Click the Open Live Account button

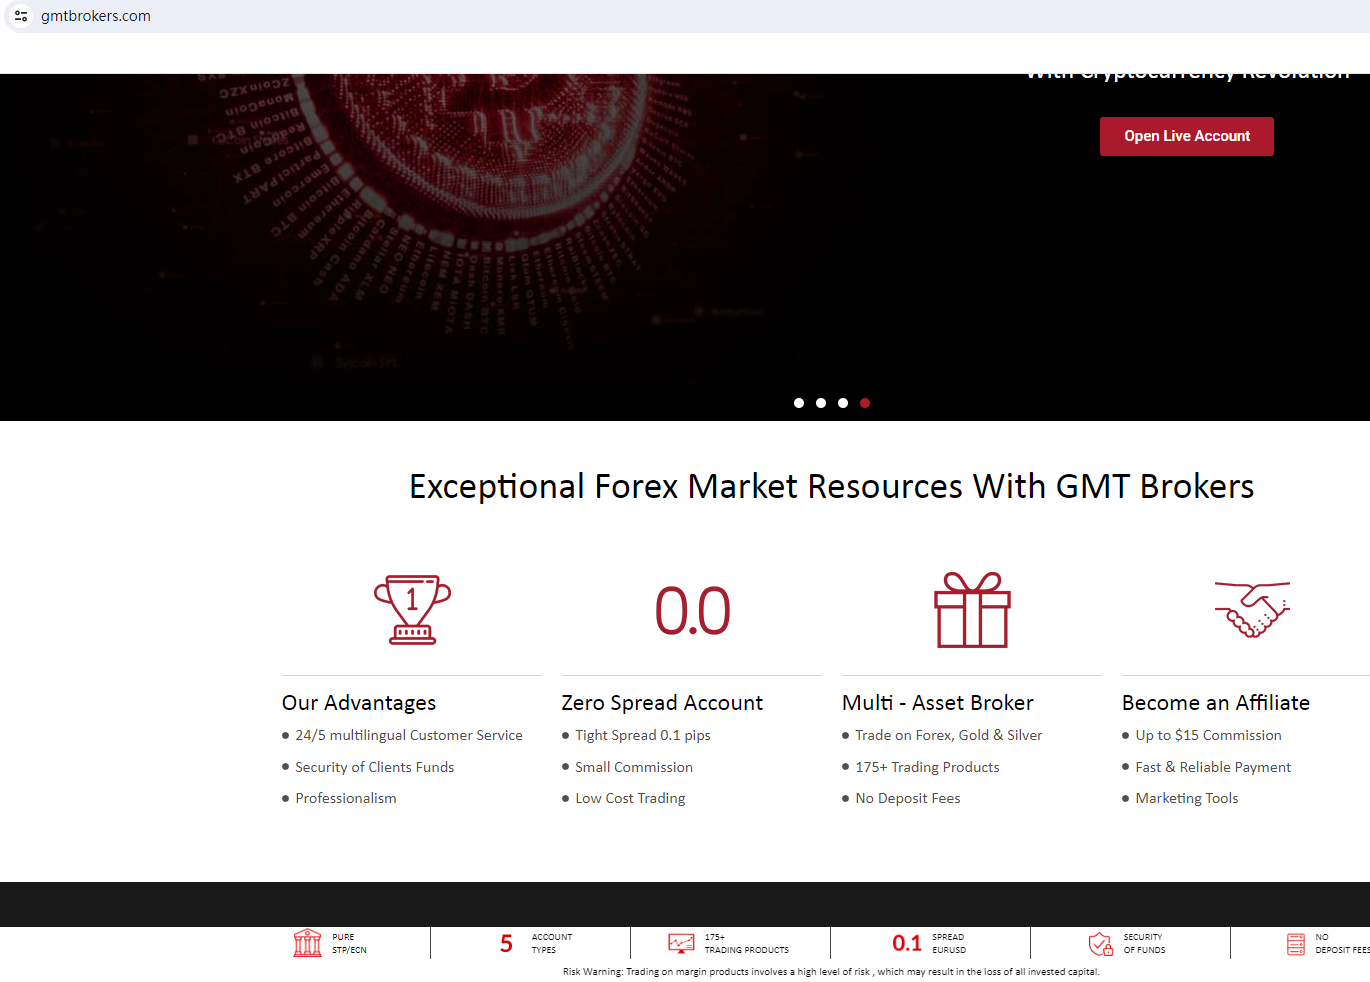coord(1187,136)
